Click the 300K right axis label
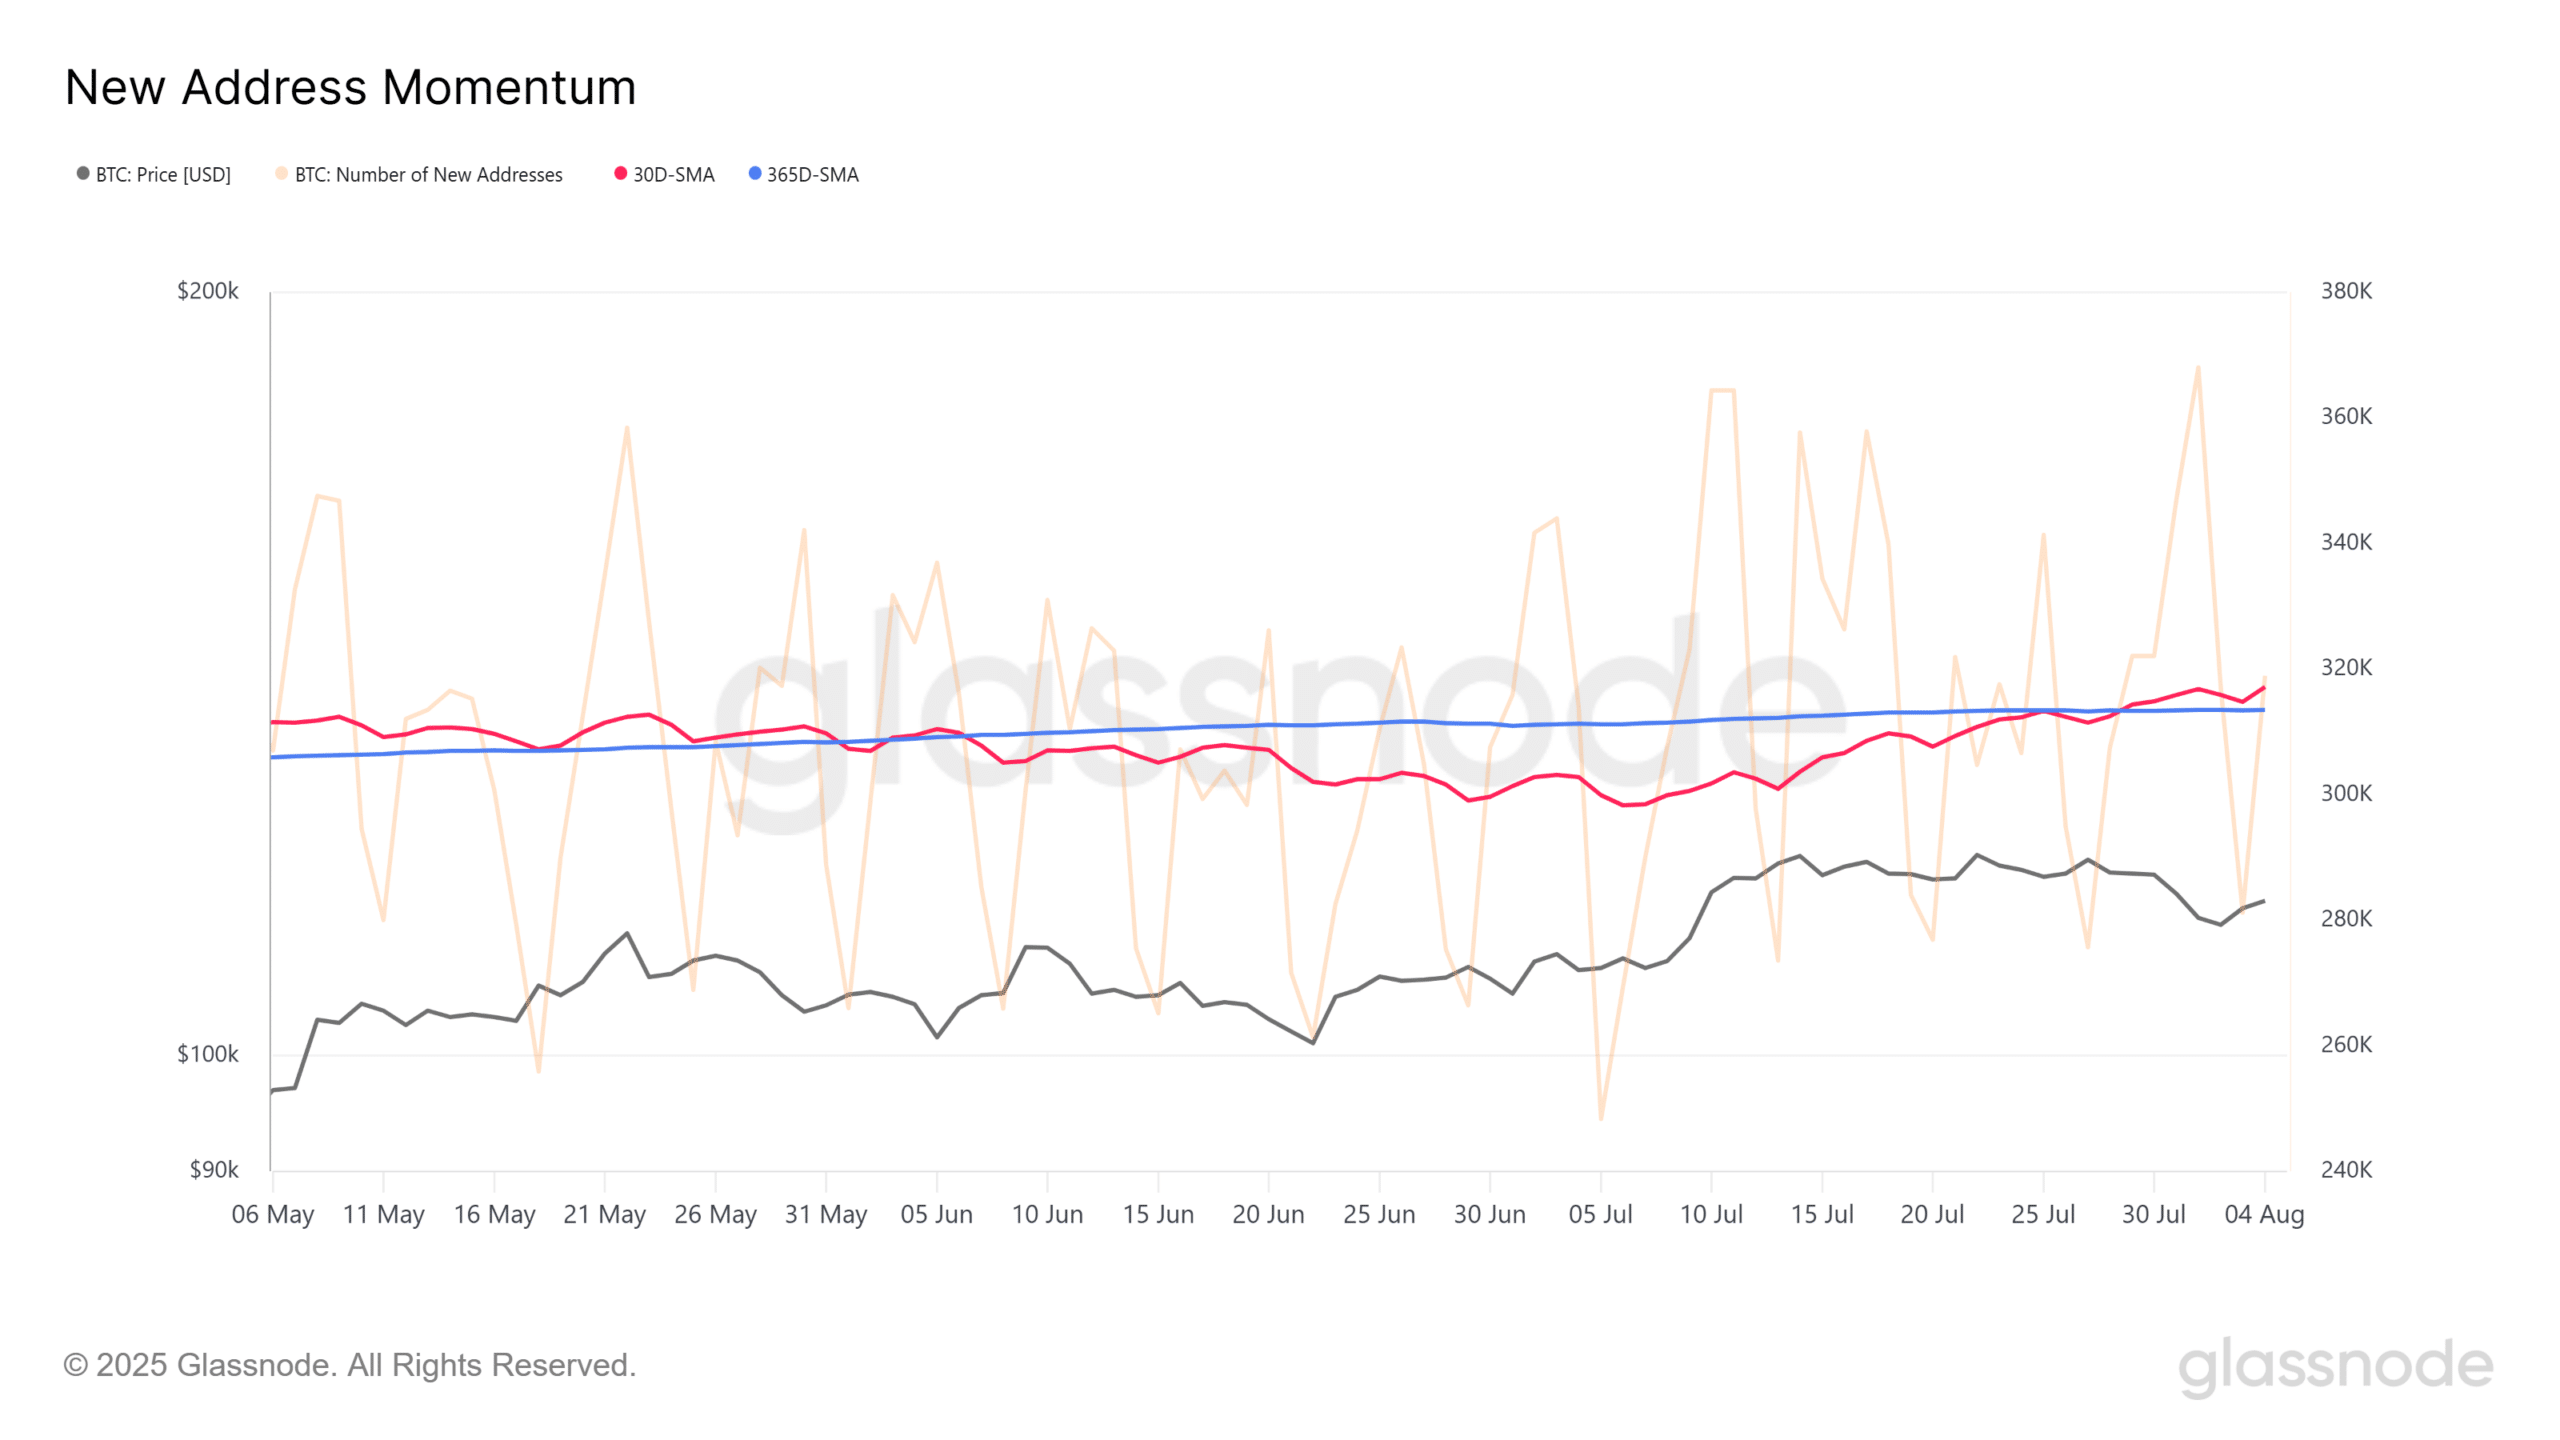 pyautogui.click(x=2346, y=793)
